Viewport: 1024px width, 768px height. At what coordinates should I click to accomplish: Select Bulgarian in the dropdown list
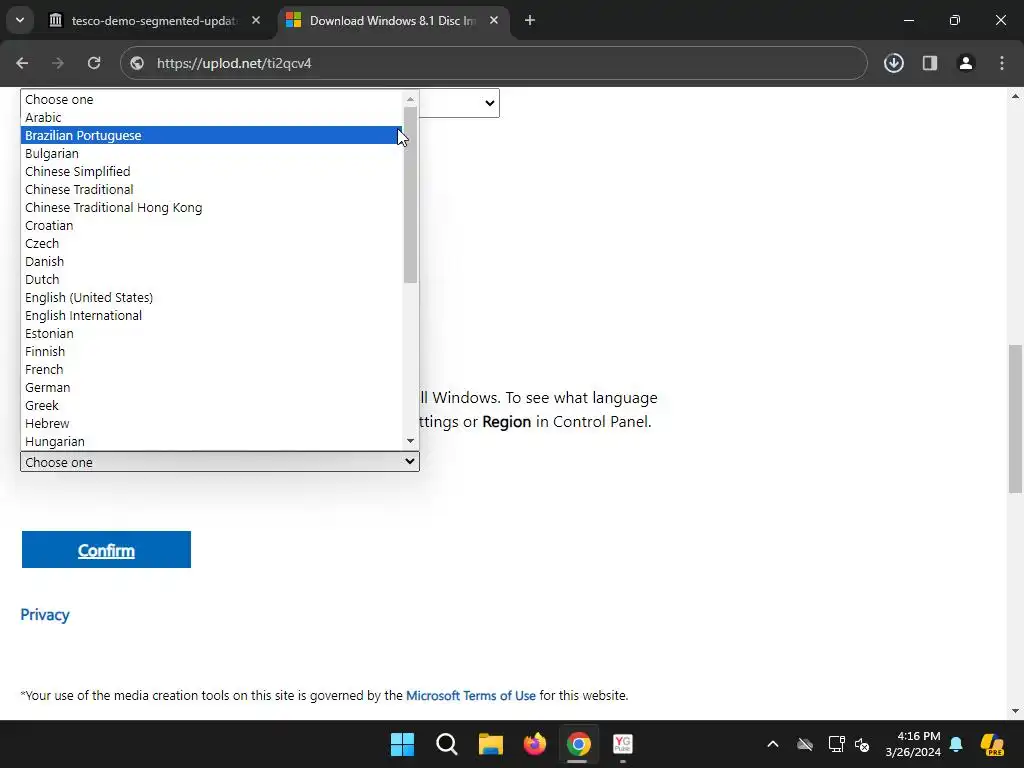click(212, 153)
